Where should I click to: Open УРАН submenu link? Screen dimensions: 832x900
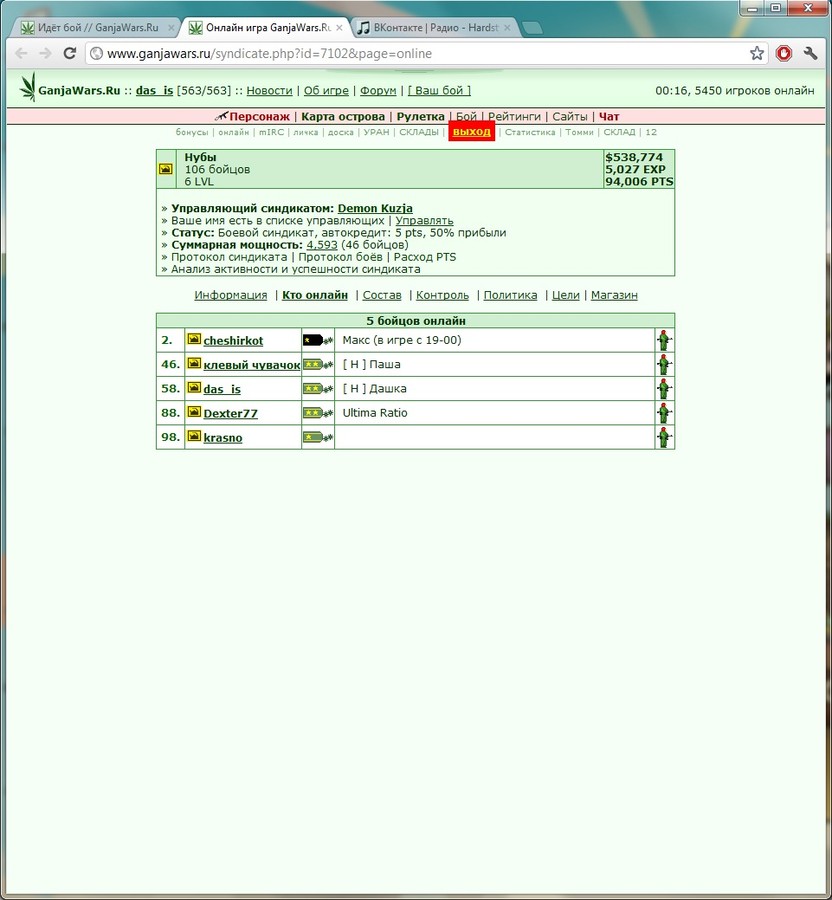click(x=376, y=132)
